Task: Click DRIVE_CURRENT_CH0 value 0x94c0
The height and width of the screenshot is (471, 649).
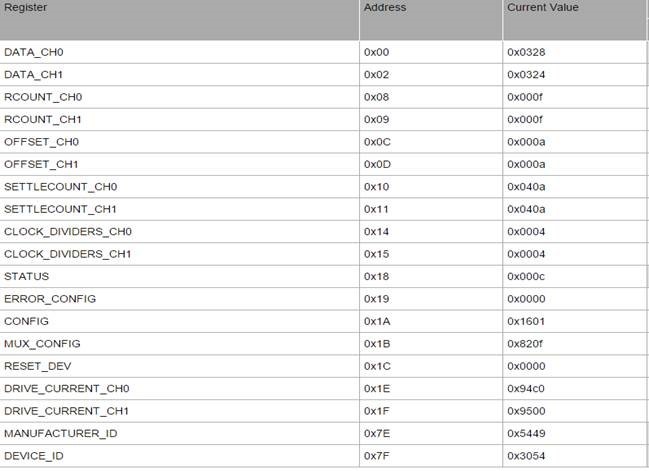Action: (x=526, y=389)
